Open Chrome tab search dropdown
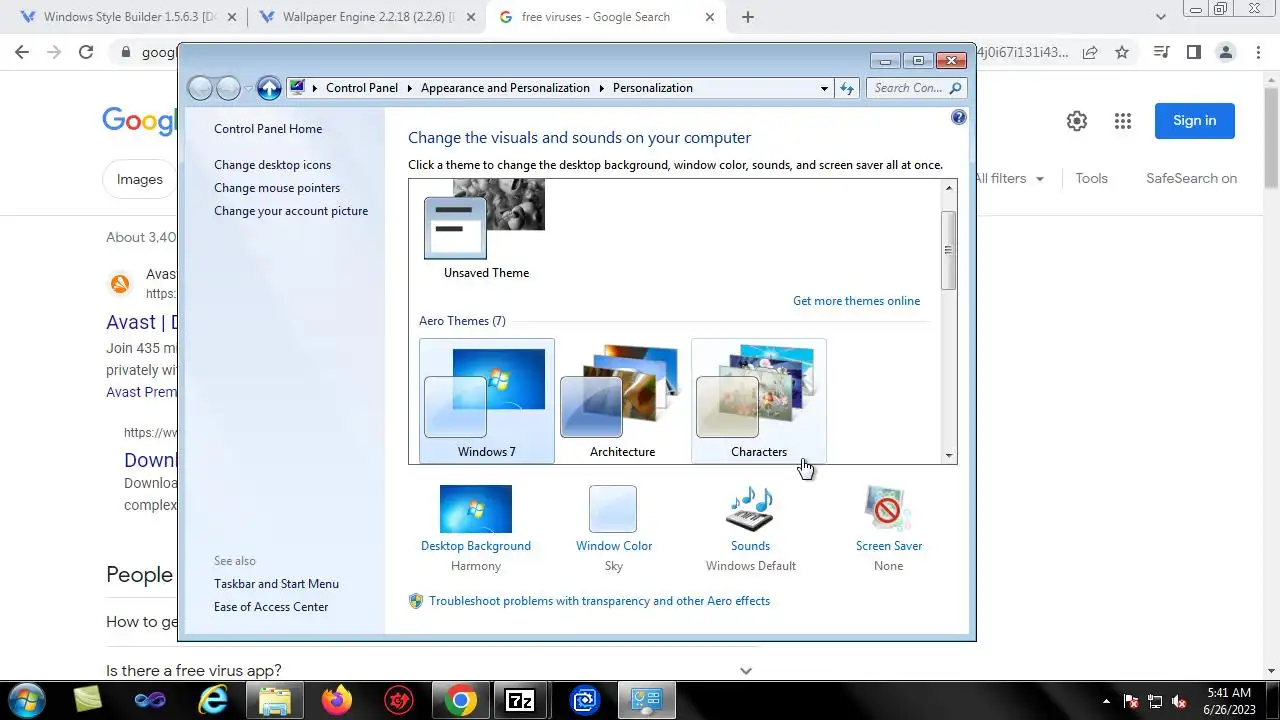Viewport: 1280px width, 720px height. (x=1161, y=17)
